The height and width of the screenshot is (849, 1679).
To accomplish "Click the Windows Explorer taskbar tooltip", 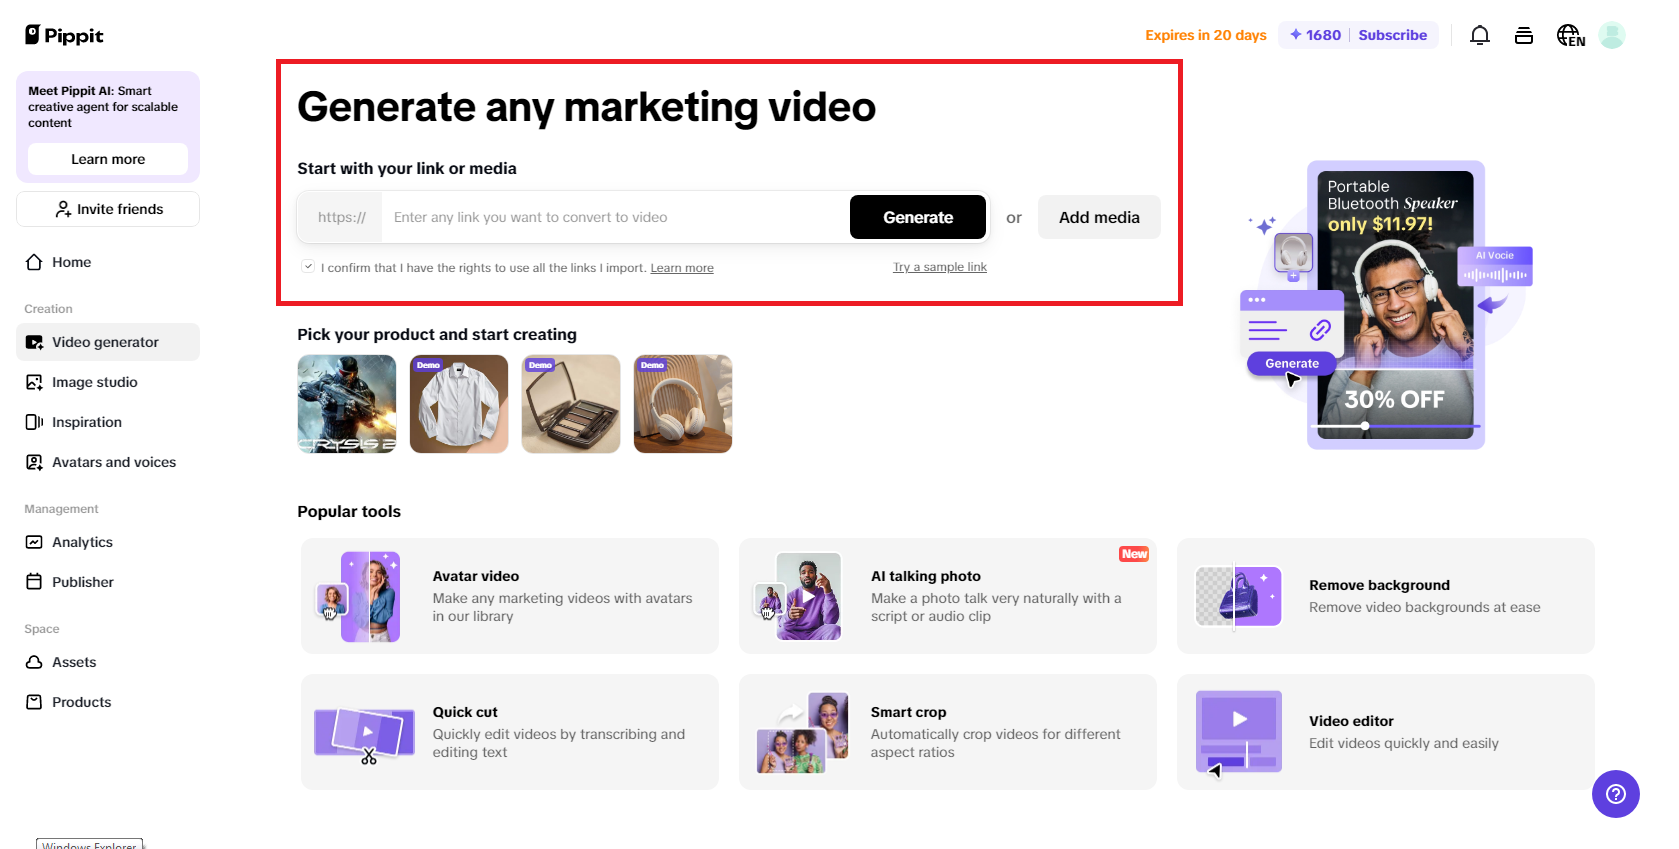I will (90, 844).
